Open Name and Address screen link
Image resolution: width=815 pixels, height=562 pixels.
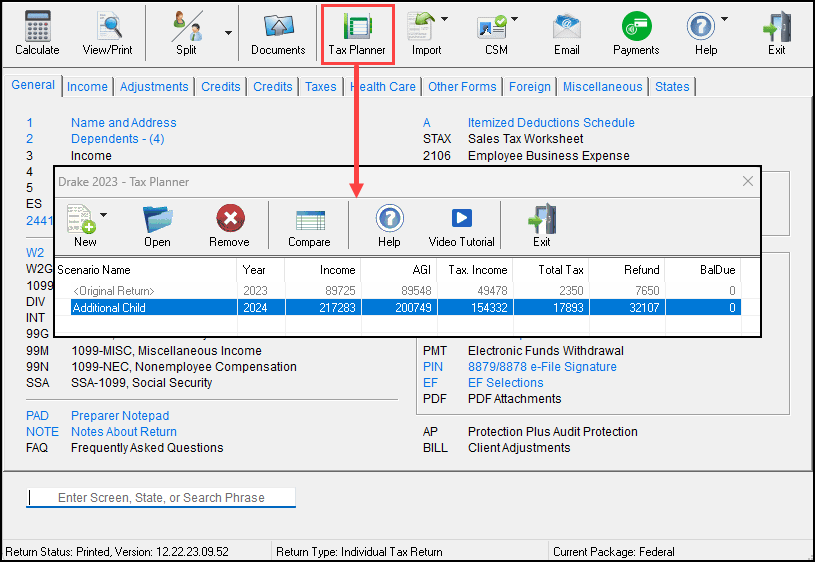coord(124,123)
